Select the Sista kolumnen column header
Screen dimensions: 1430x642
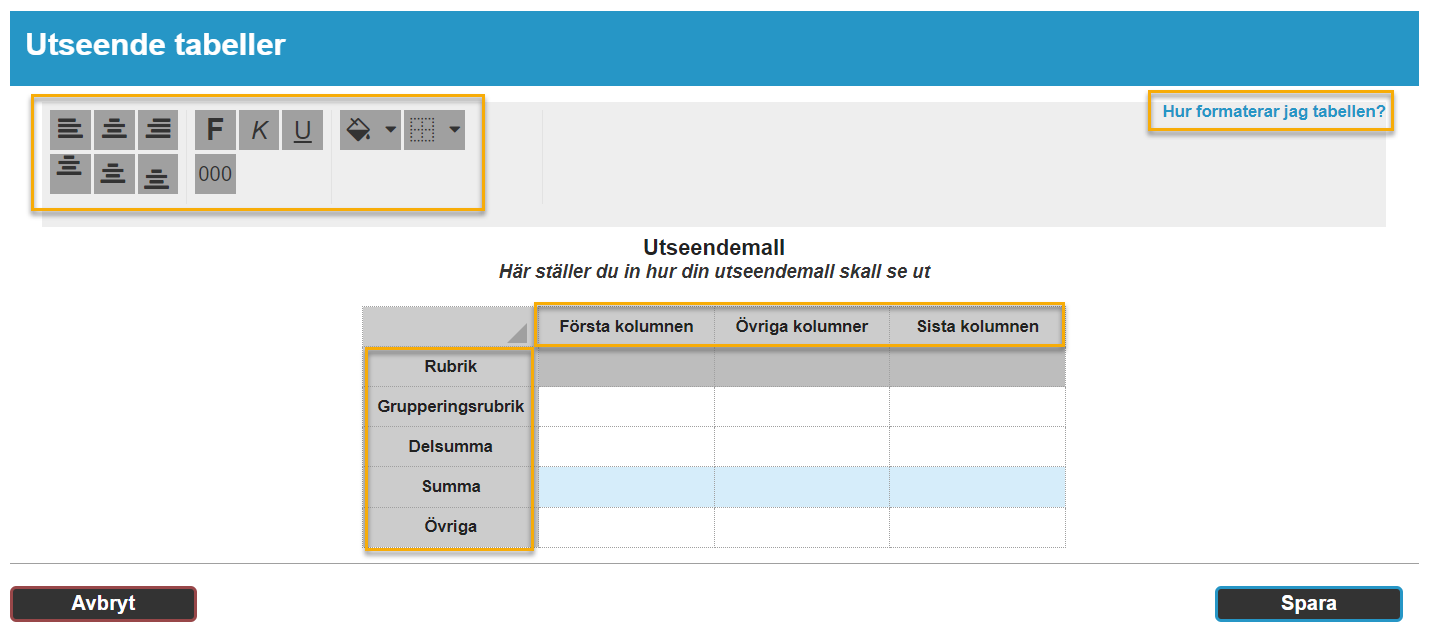tap(977, 327)
